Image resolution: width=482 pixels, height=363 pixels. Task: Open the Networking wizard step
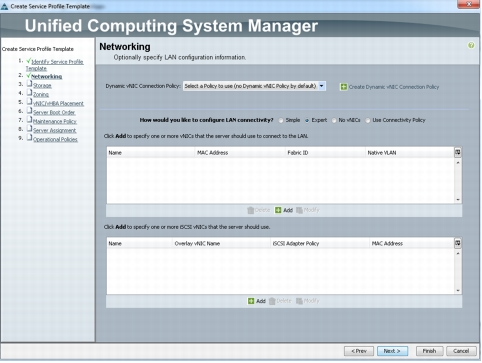tap(47, 76)
